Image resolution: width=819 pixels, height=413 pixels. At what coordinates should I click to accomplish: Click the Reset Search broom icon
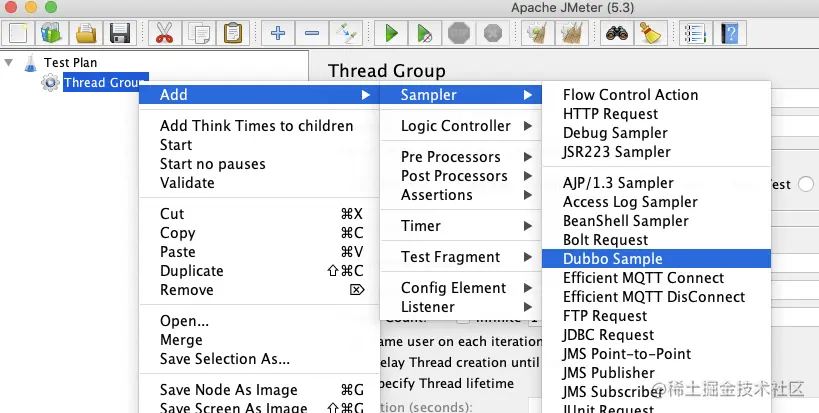pyautogui.click(x=650, y=33)
